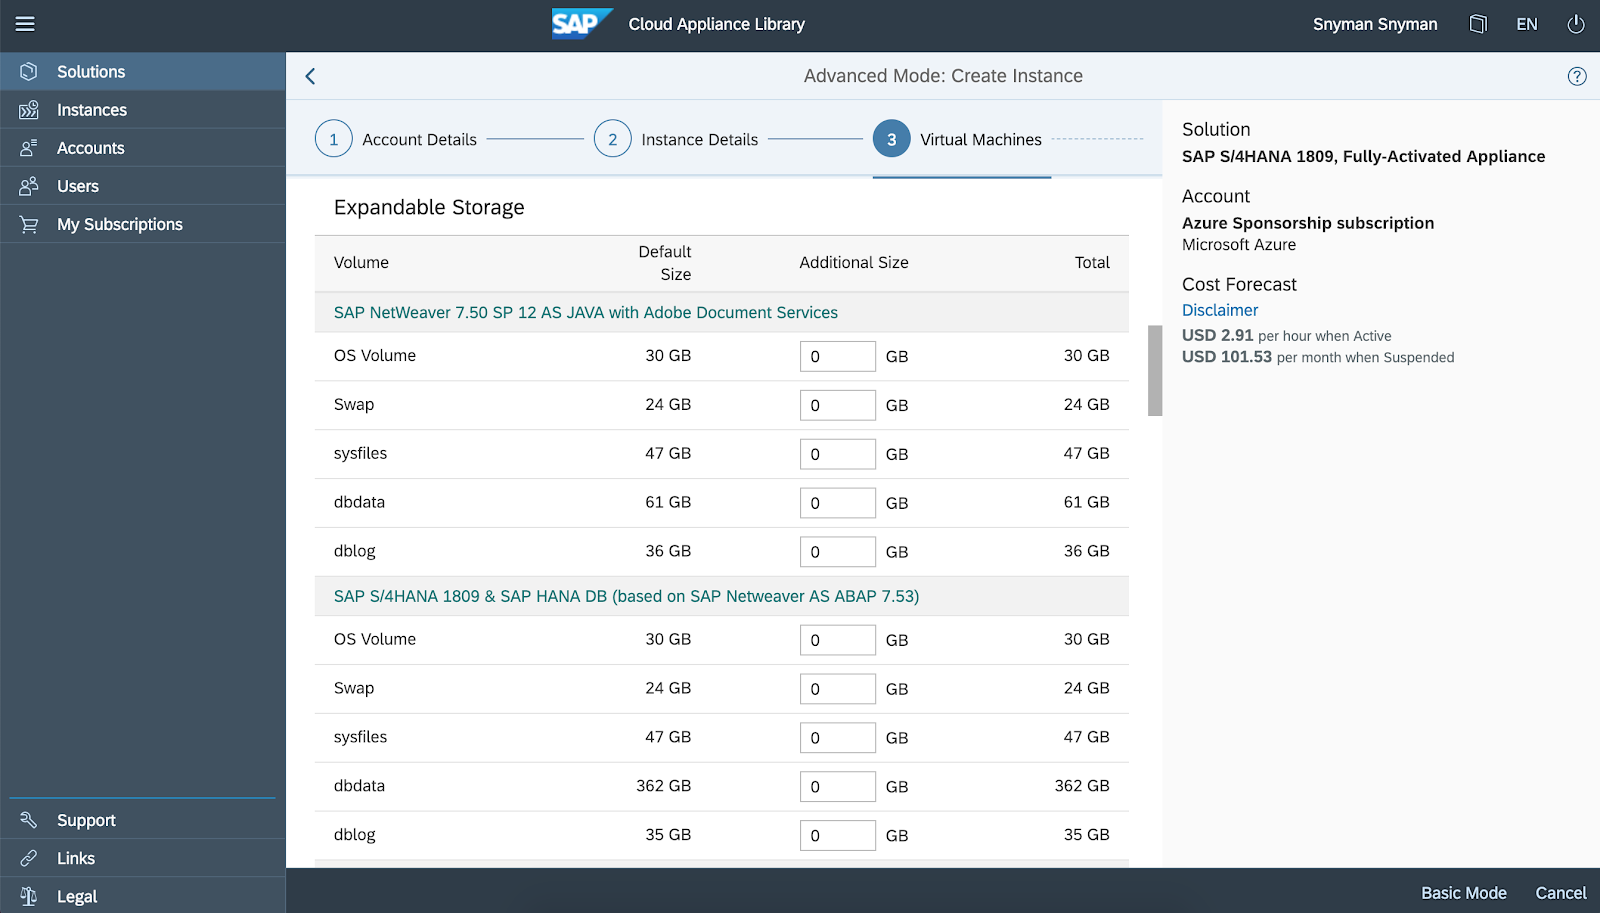Click the Total column header
The height and width of the screenshot is (913, 1600).
1092,263
